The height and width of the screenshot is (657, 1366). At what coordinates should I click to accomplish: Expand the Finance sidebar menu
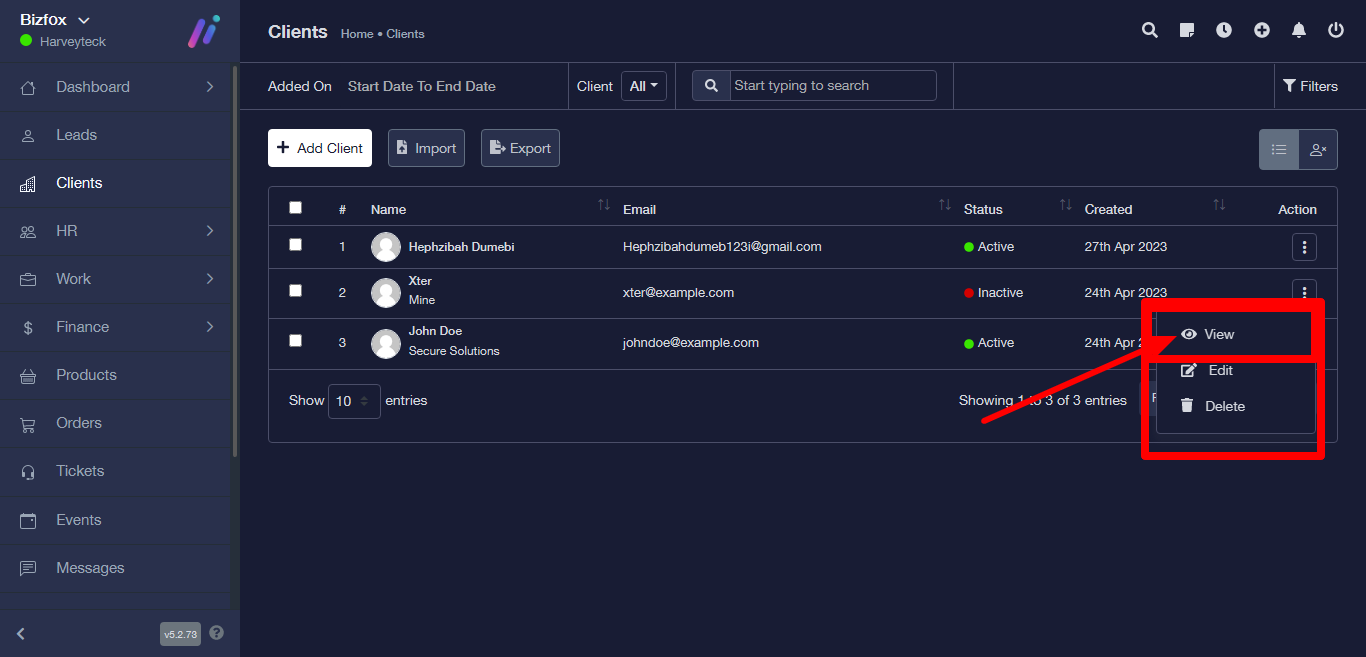pos(120,327)
